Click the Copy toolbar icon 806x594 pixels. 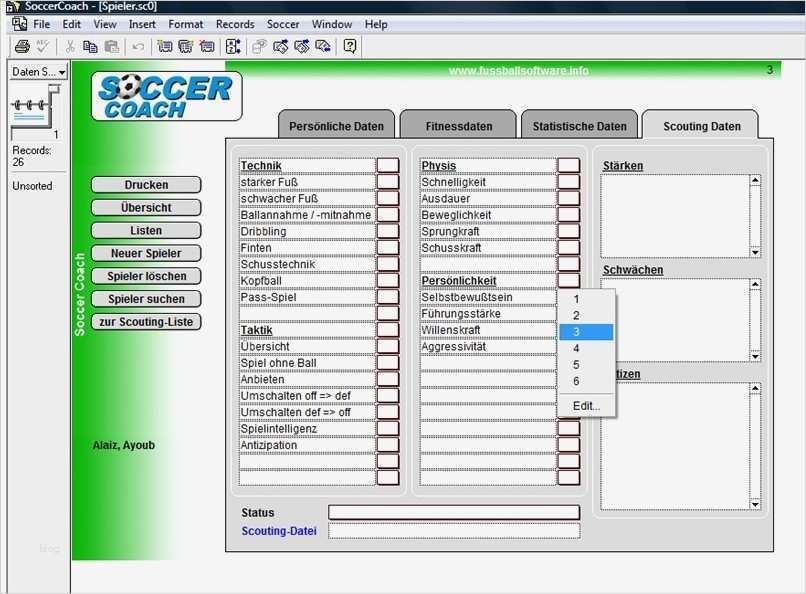[90, 47]
